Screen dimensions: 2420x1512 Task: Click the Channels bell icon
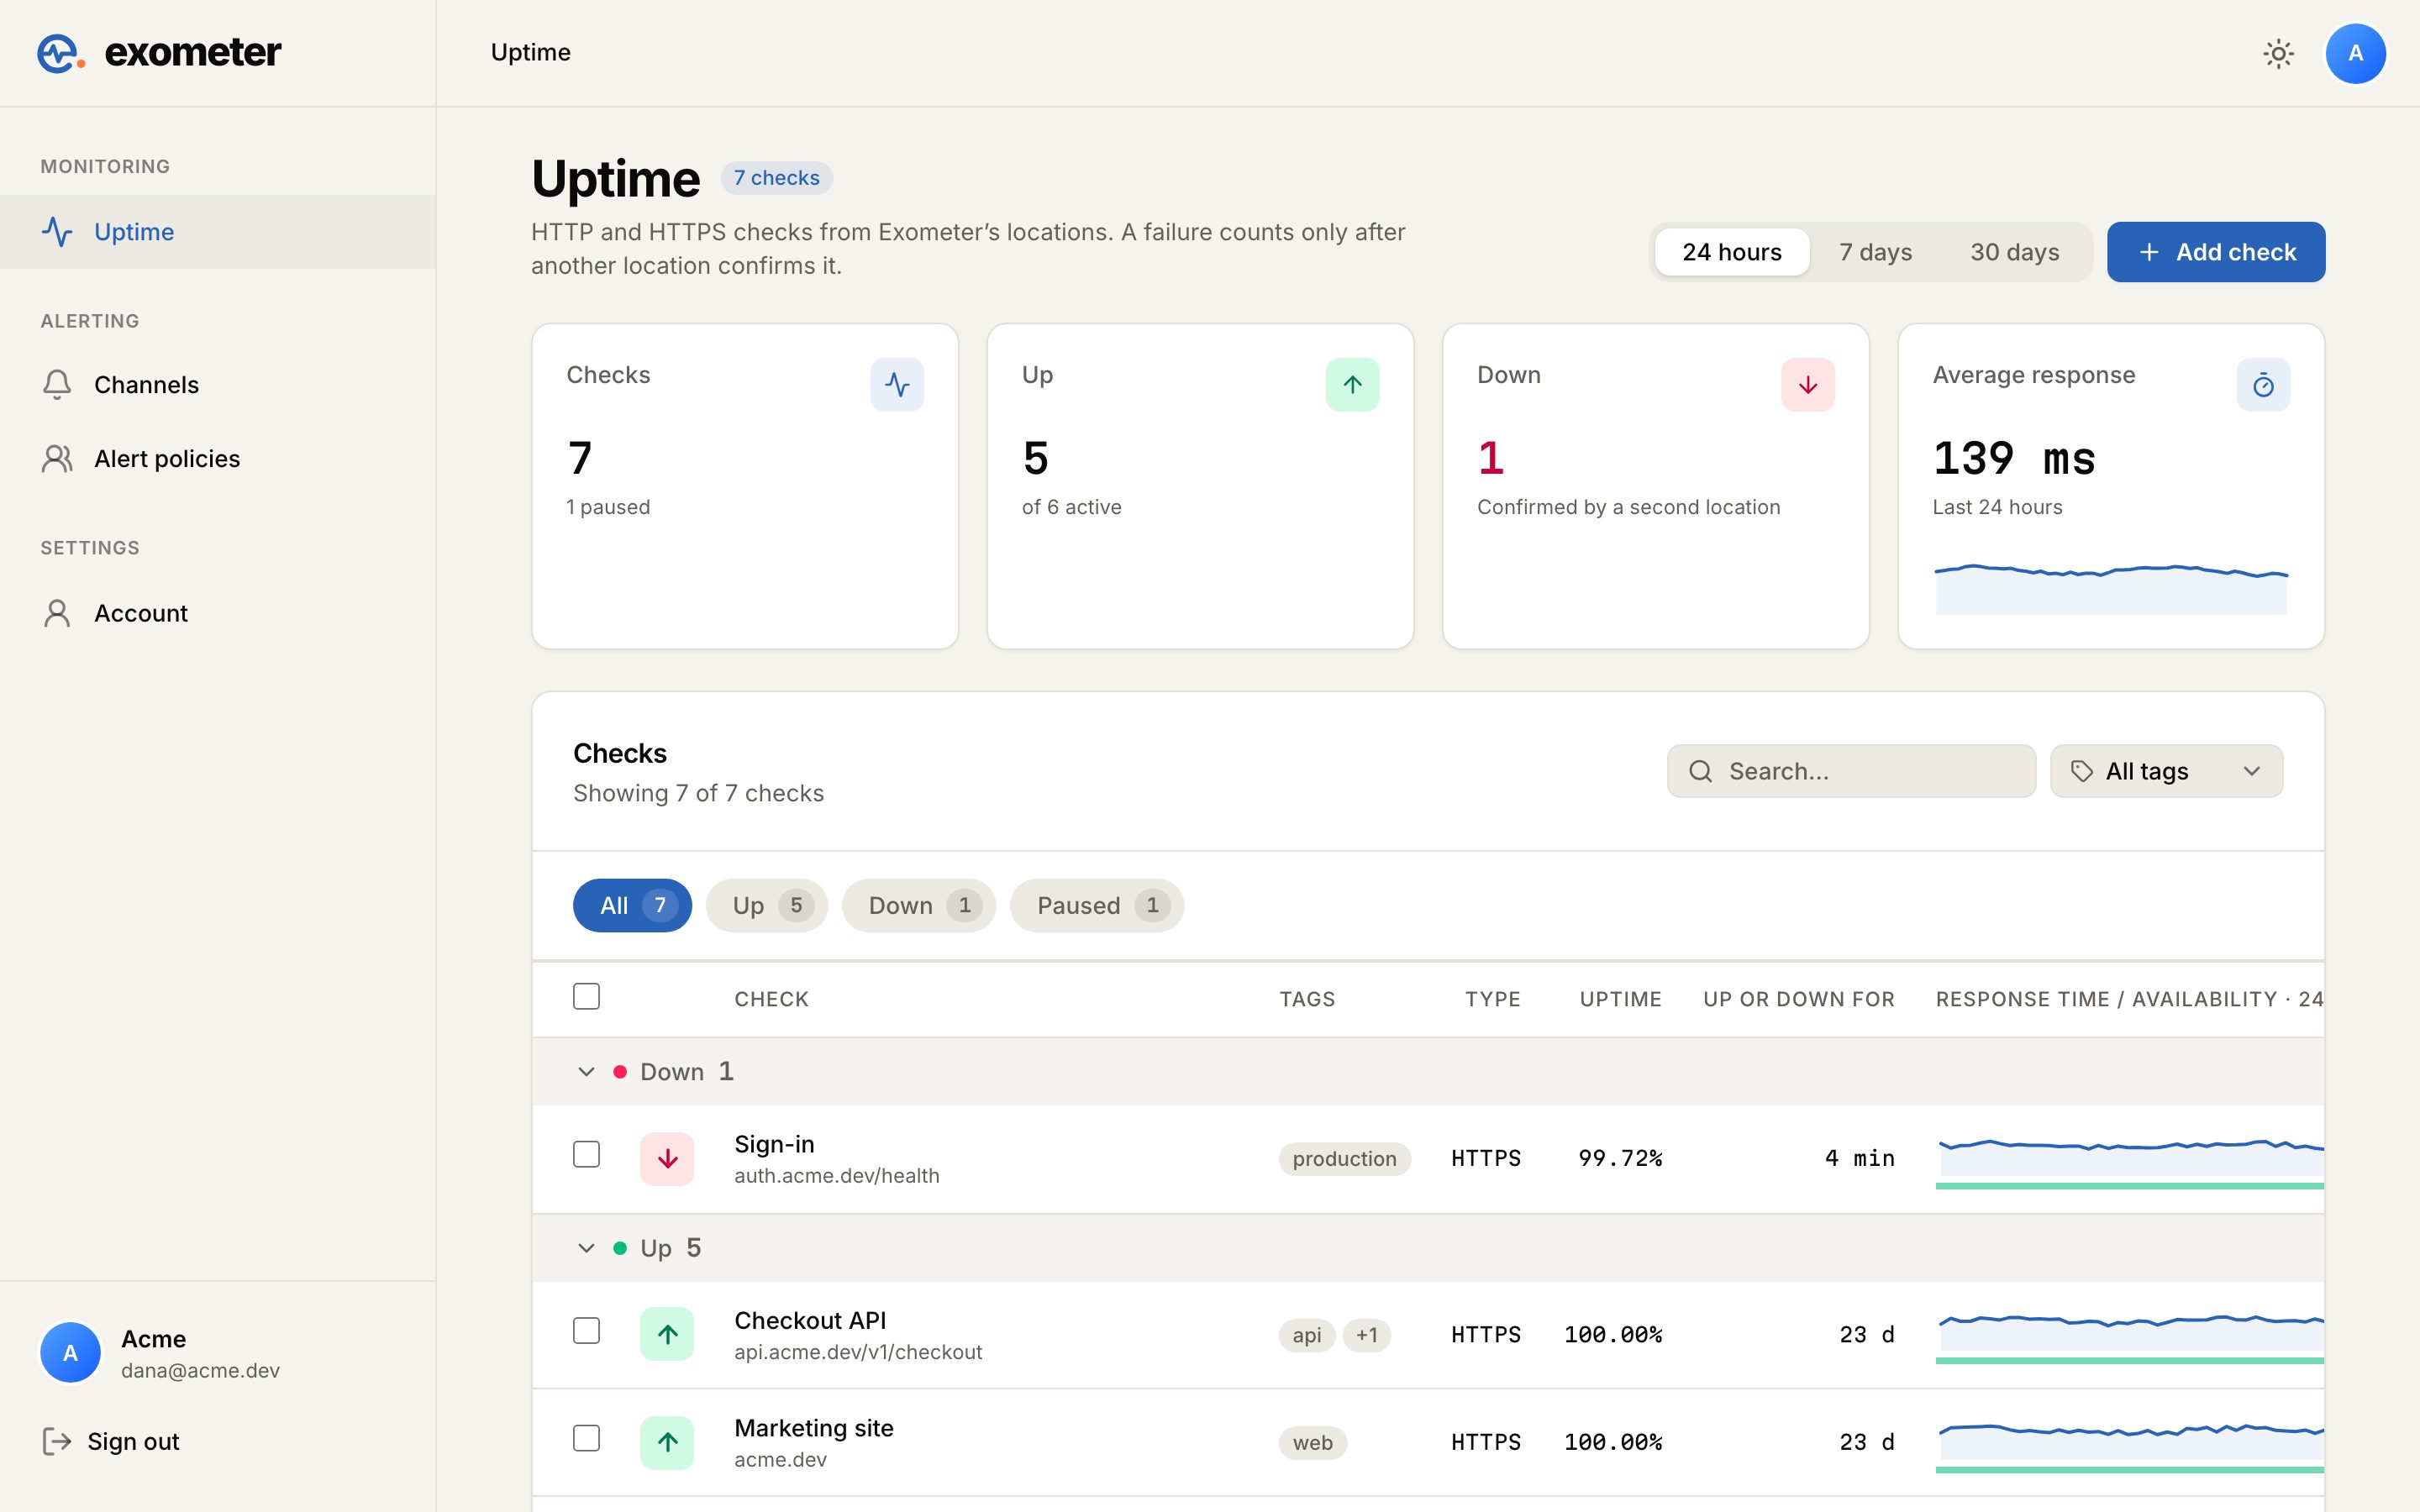point(57,385)
